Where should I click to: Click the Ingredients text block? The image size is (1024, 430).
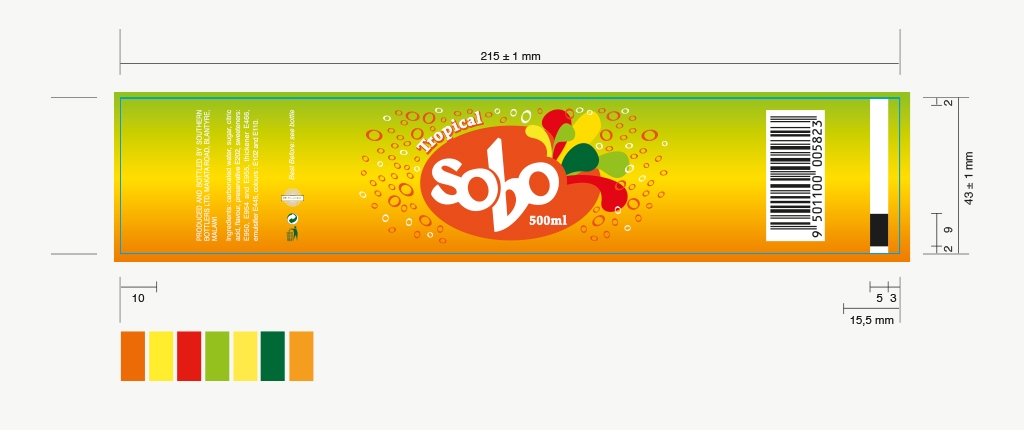[x=242, y=176]
